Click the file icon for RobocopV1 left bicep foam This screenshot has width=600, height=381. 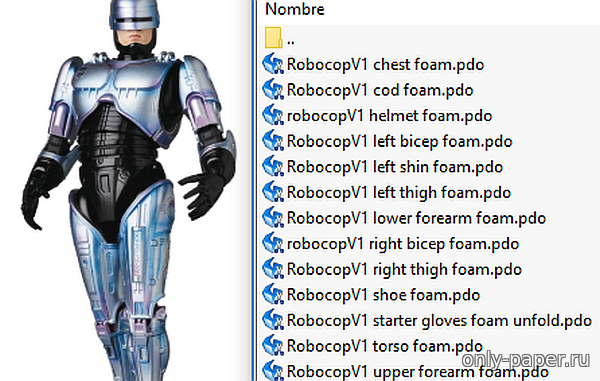(273, 141)
